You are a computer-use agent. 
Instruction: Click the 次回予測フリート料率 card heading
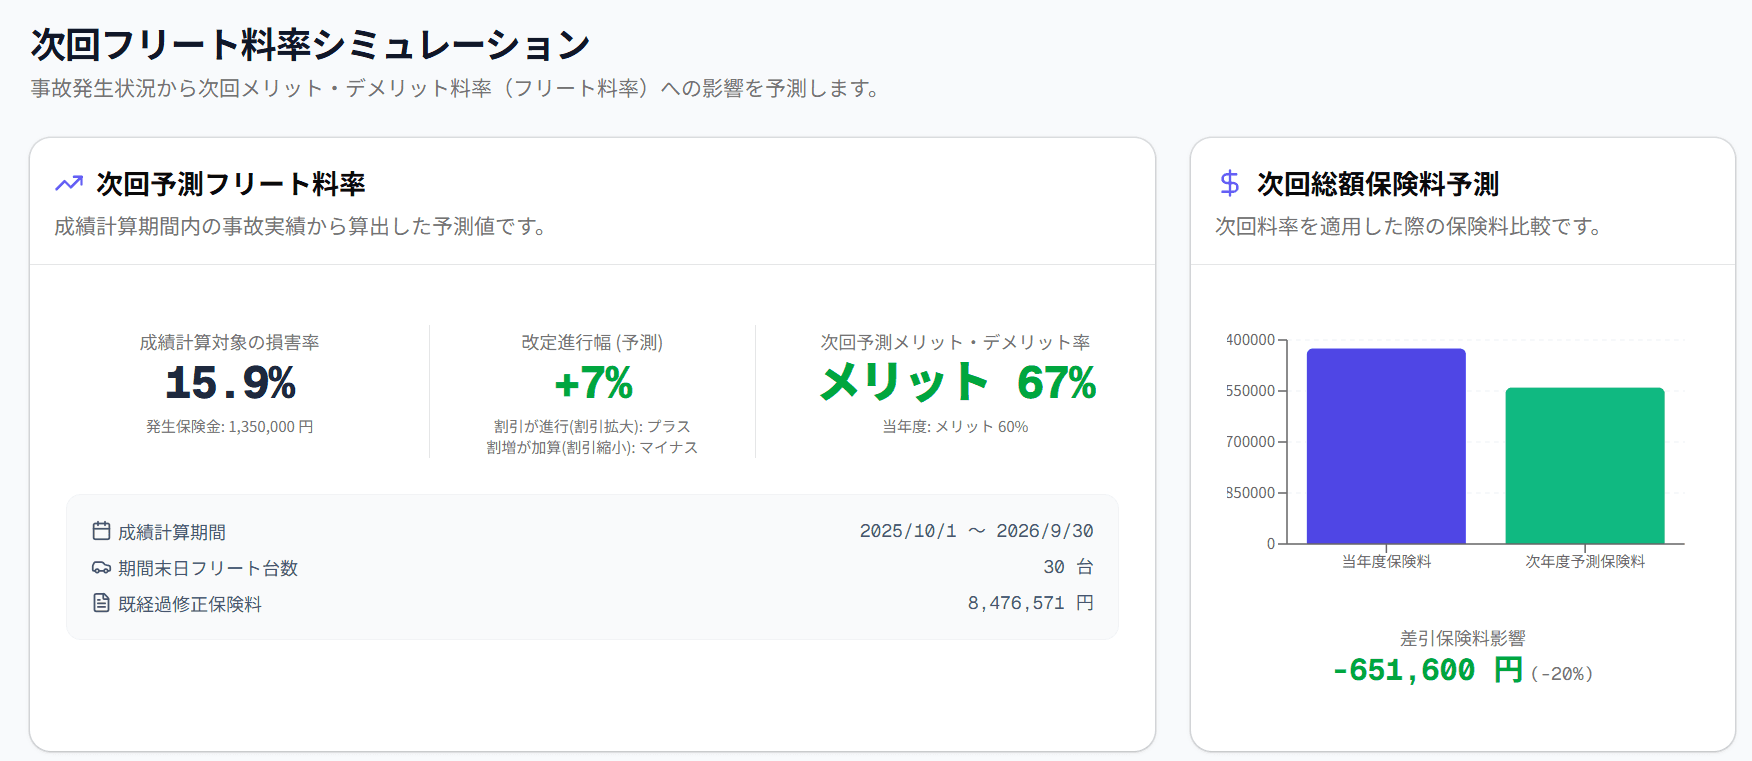231,184
